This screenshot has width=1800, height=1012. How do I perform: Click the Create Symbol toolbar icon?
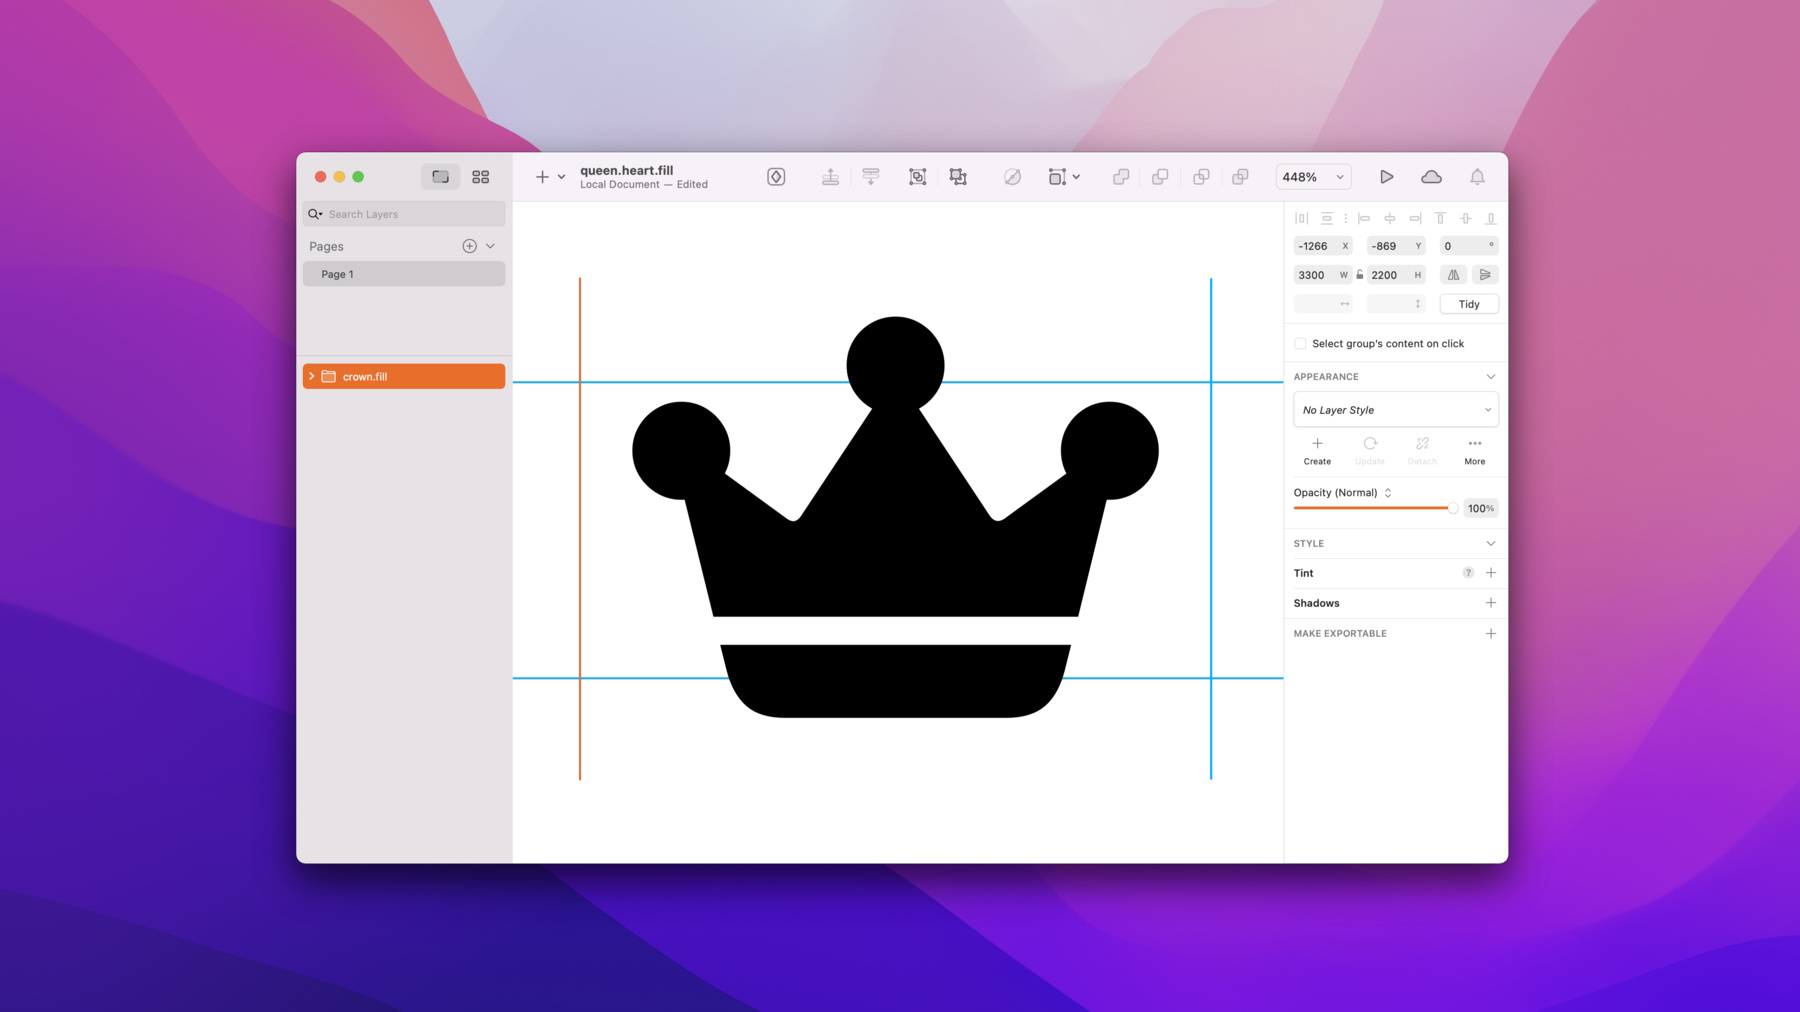click(776, 177)
